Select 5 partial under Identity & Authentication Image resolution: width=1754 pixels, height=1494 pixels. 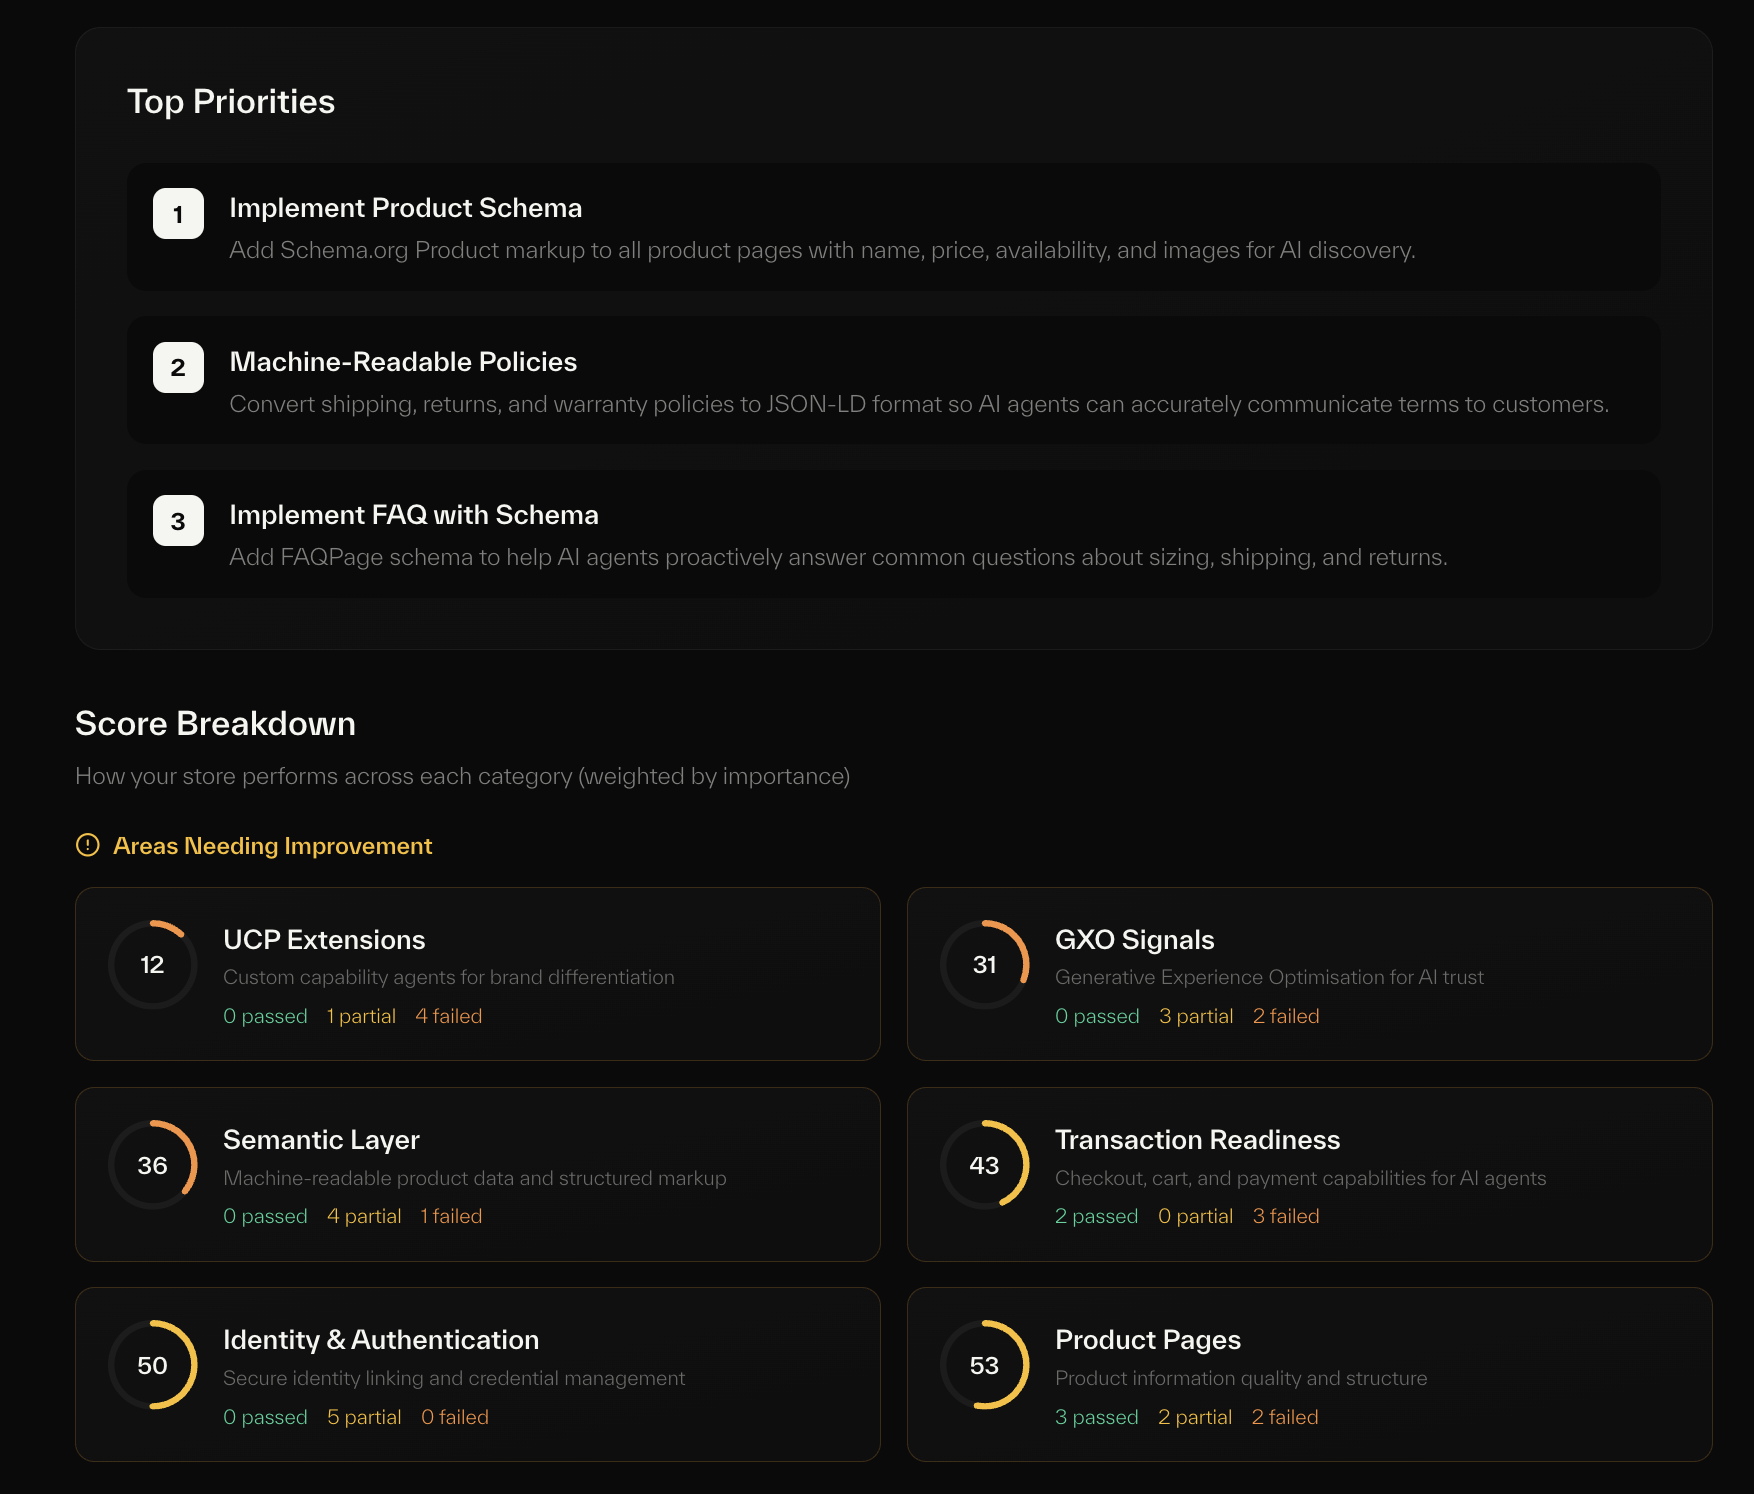click(x=364, y=1416)
